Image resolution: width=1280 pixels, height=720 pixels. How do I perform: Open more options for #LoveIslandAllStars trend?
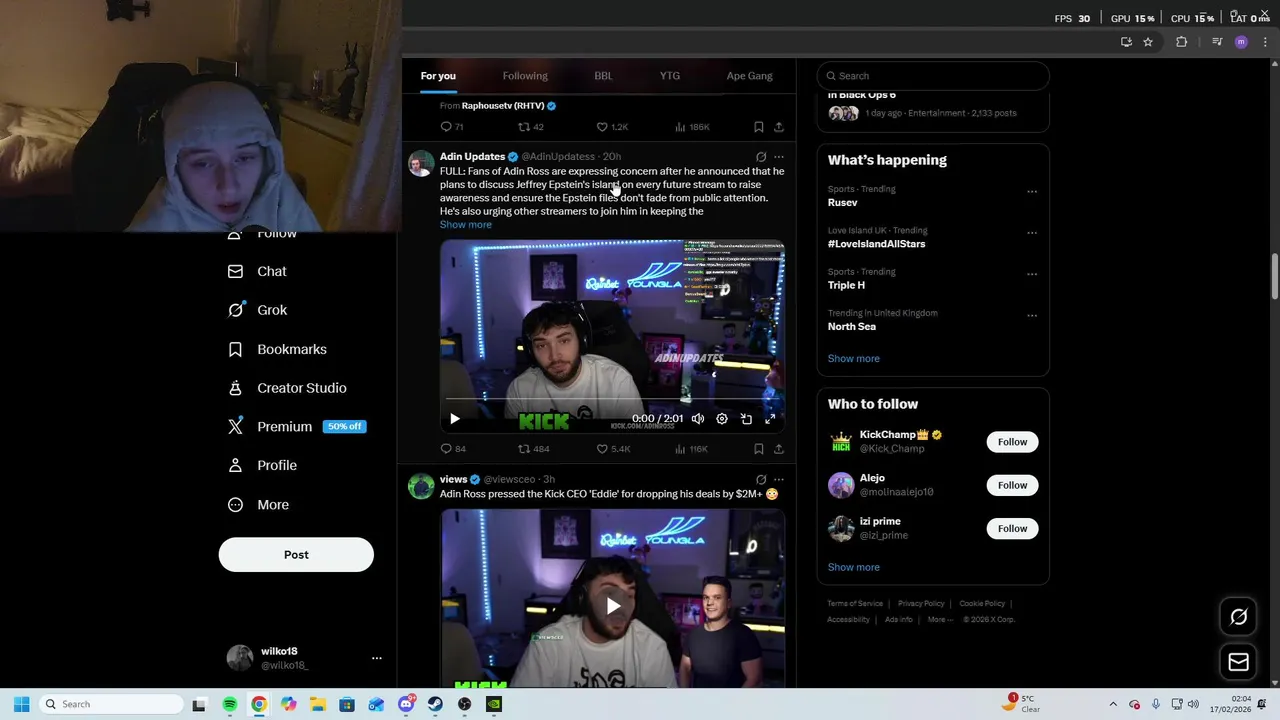[x=1032, y=233]
